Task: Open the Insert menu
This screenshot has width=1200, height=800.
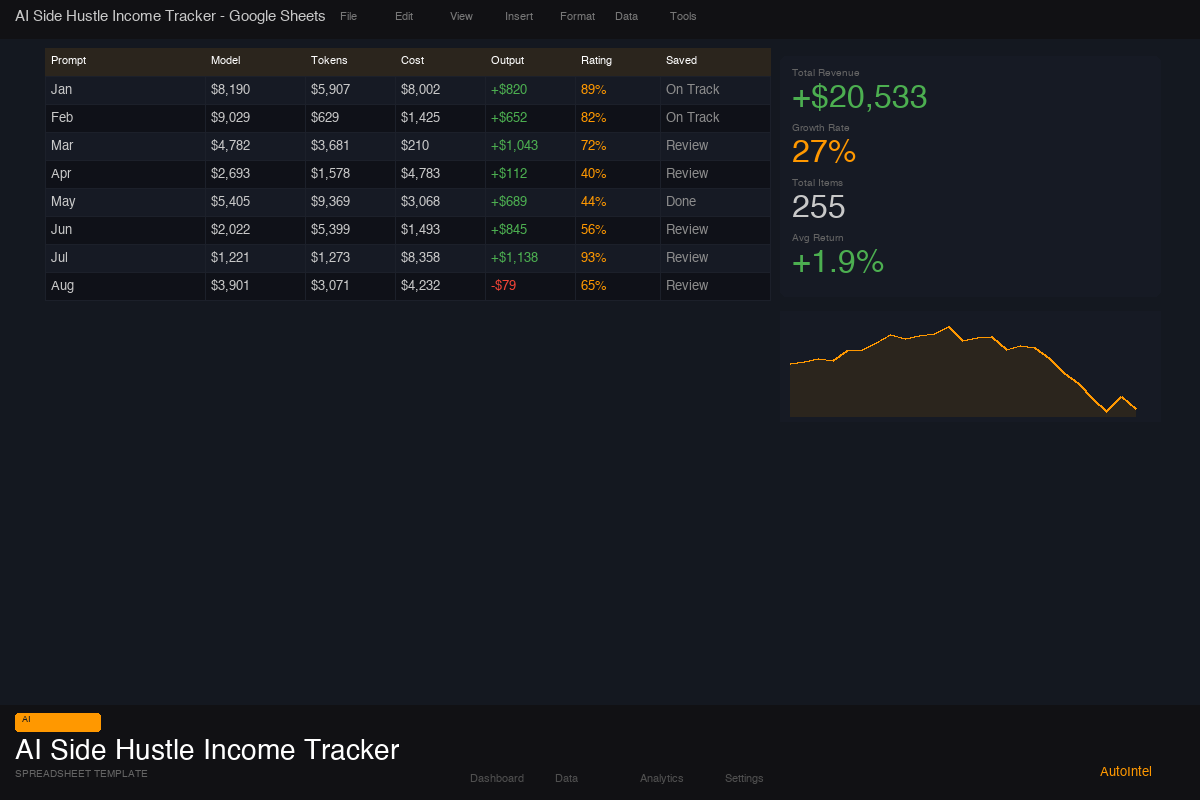Action: [x=519, y=16]
